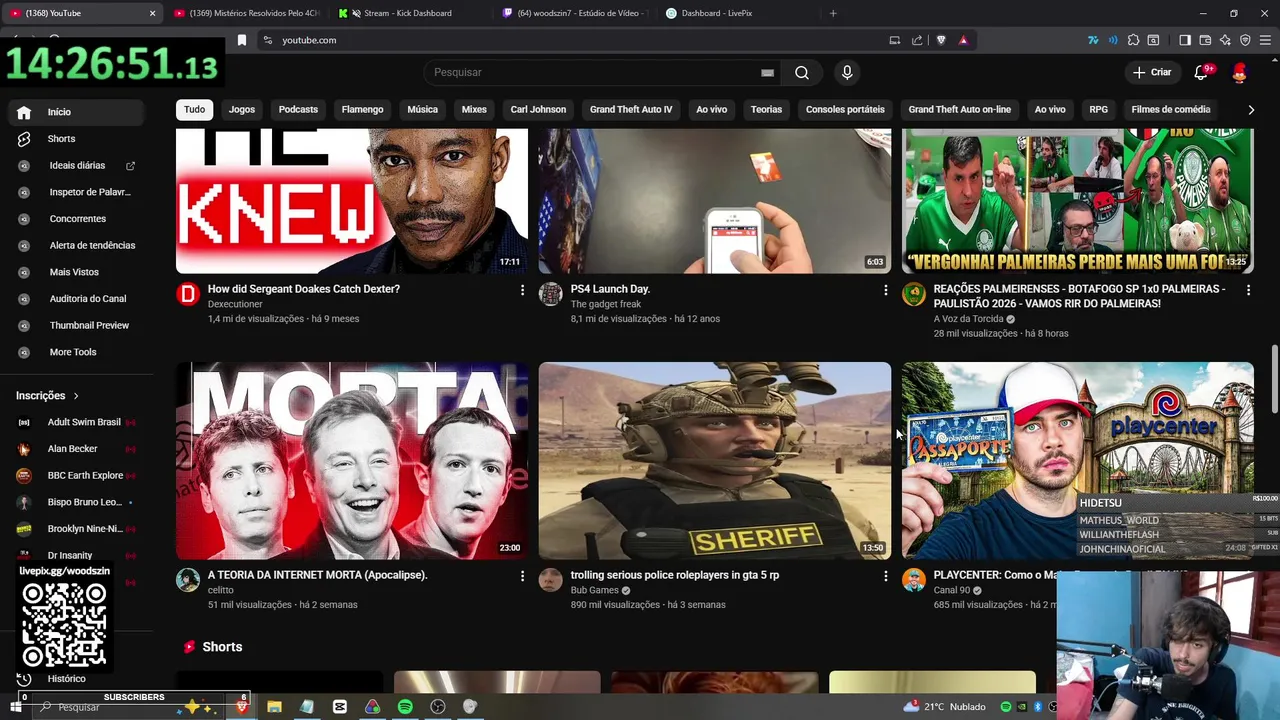Viewport: 1280px width, 720px height.
Task: Select the Música filter chip
Action: (422, 110)
